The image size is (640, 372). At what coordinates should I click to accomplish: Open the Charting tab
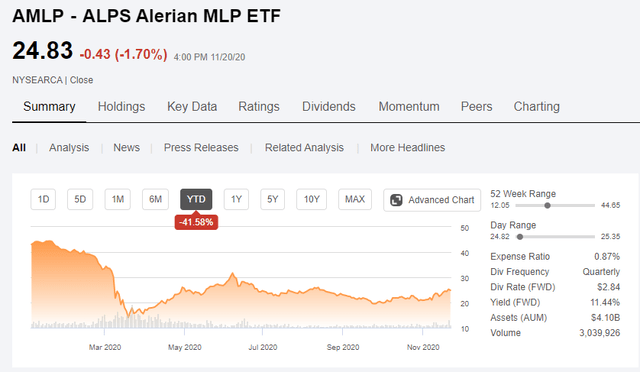click(536, 107)
